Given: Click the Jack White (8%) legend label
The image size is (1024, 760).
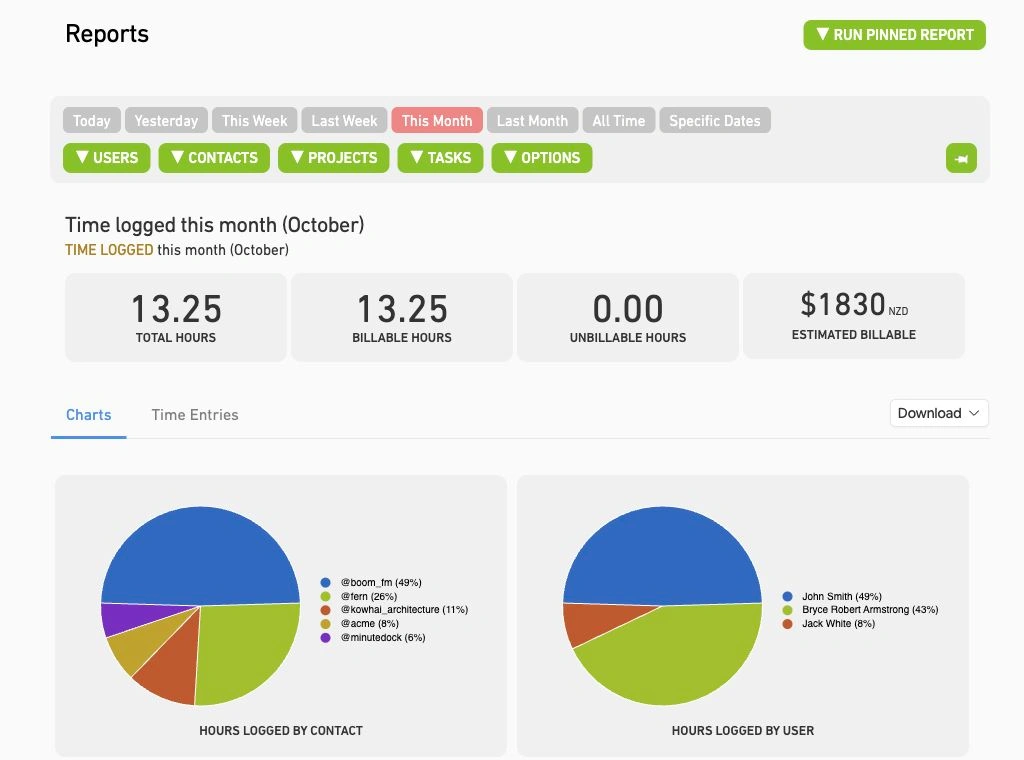Looking at the screenshot, I should tap(839, 624).
